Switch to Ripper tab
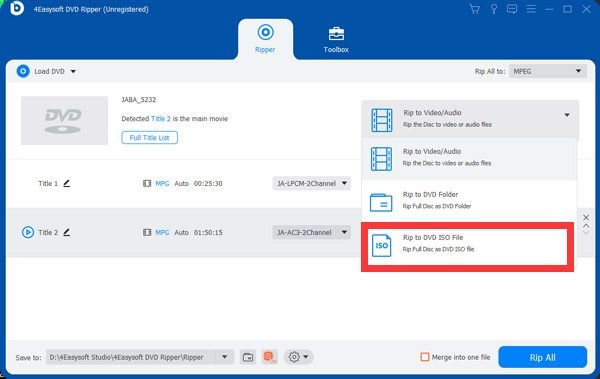 click(265, 39)
